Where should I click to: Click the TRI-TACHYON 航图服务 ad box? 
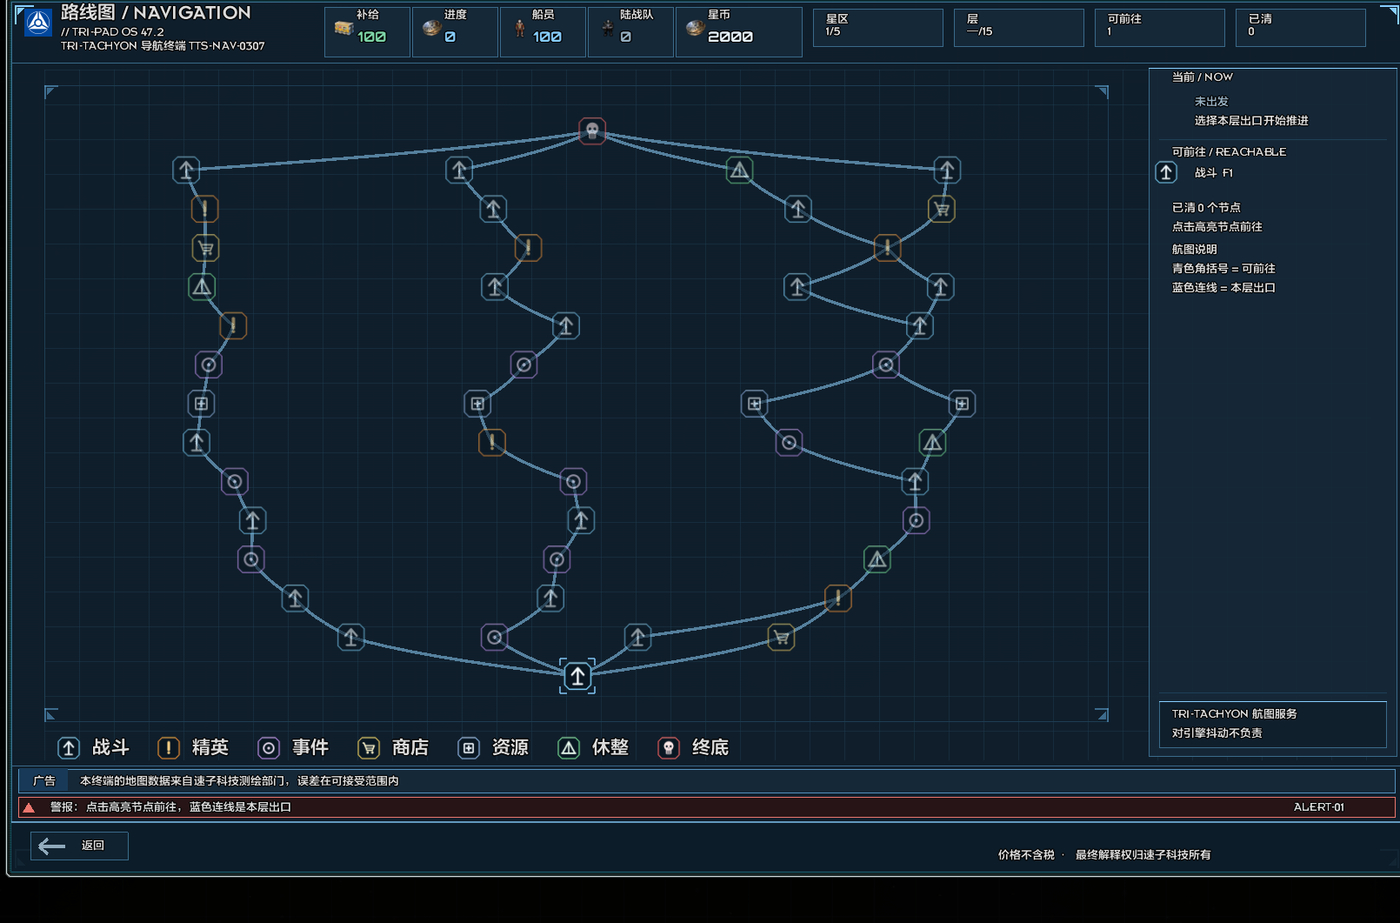(1273, 724)
